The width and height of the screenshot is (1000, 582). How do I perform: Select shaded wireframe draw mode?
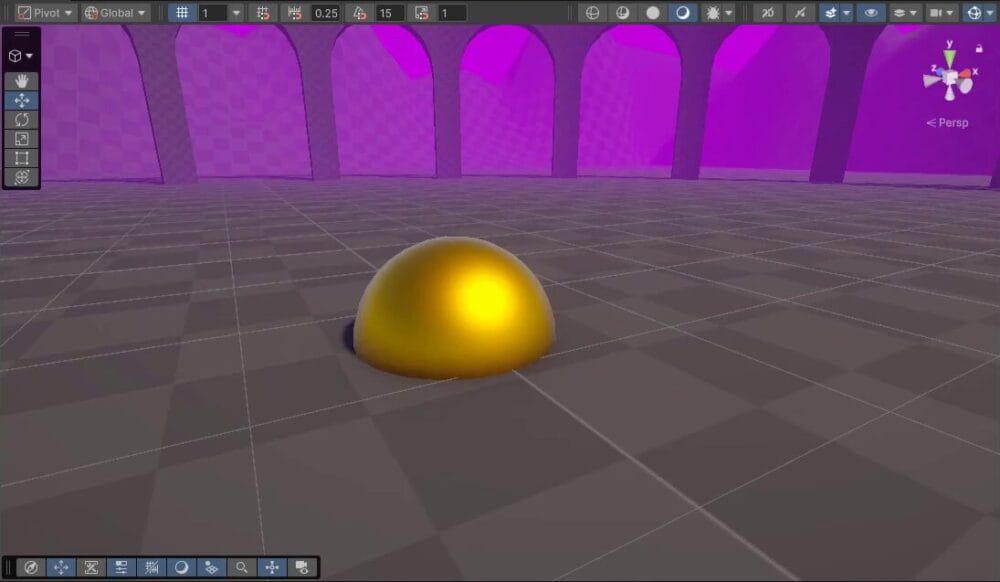click(622, 13)
